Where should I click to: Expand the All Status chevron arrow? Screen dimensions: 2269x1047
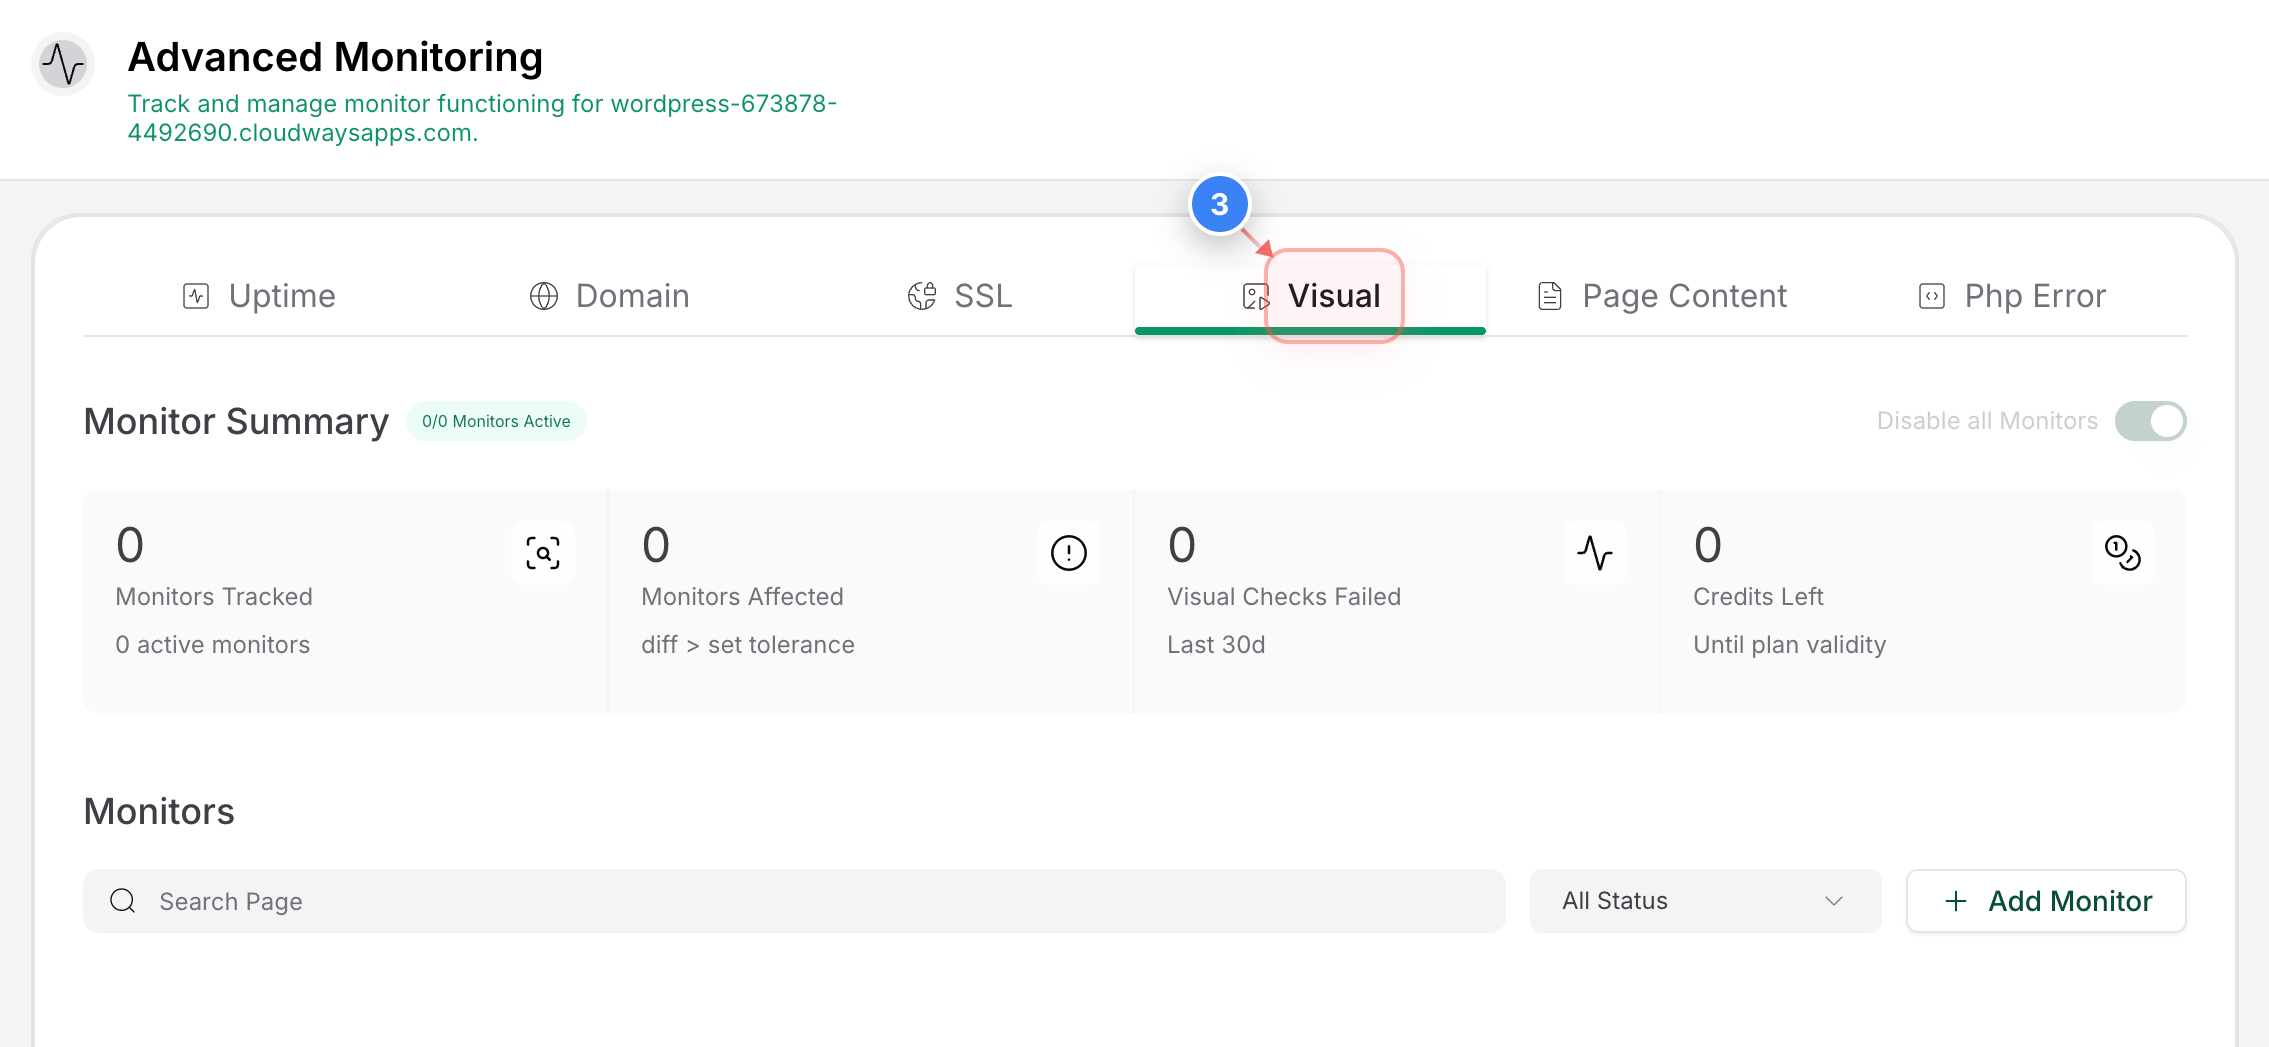tap(1834, 901)
